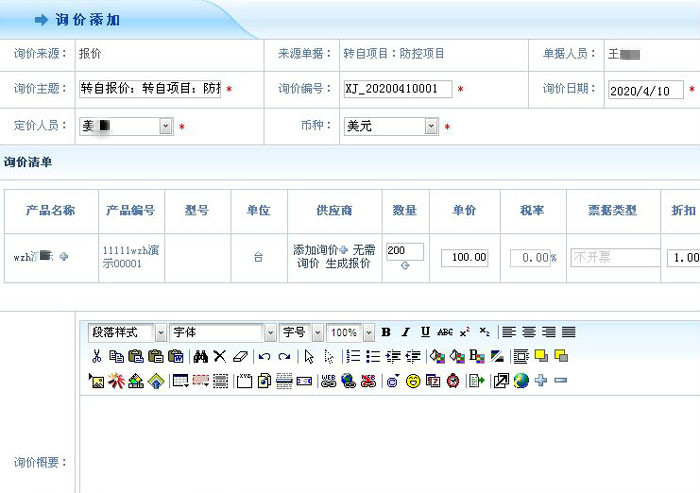700x493 pixels.
Task: Click the scissors cut icon
Action: point(96,356)
